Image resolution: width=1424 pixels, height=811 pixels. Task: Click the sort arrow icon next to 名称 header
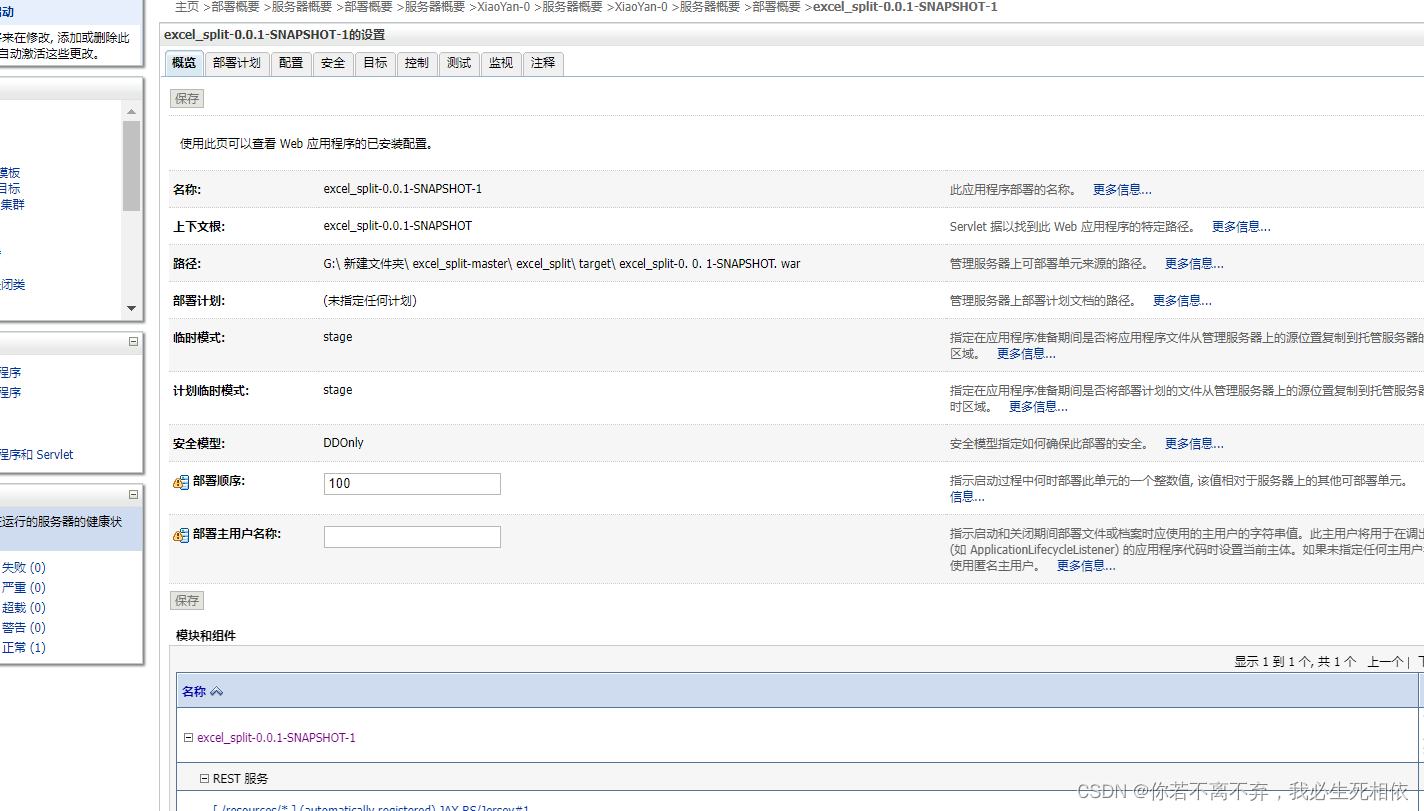(217, 692)
